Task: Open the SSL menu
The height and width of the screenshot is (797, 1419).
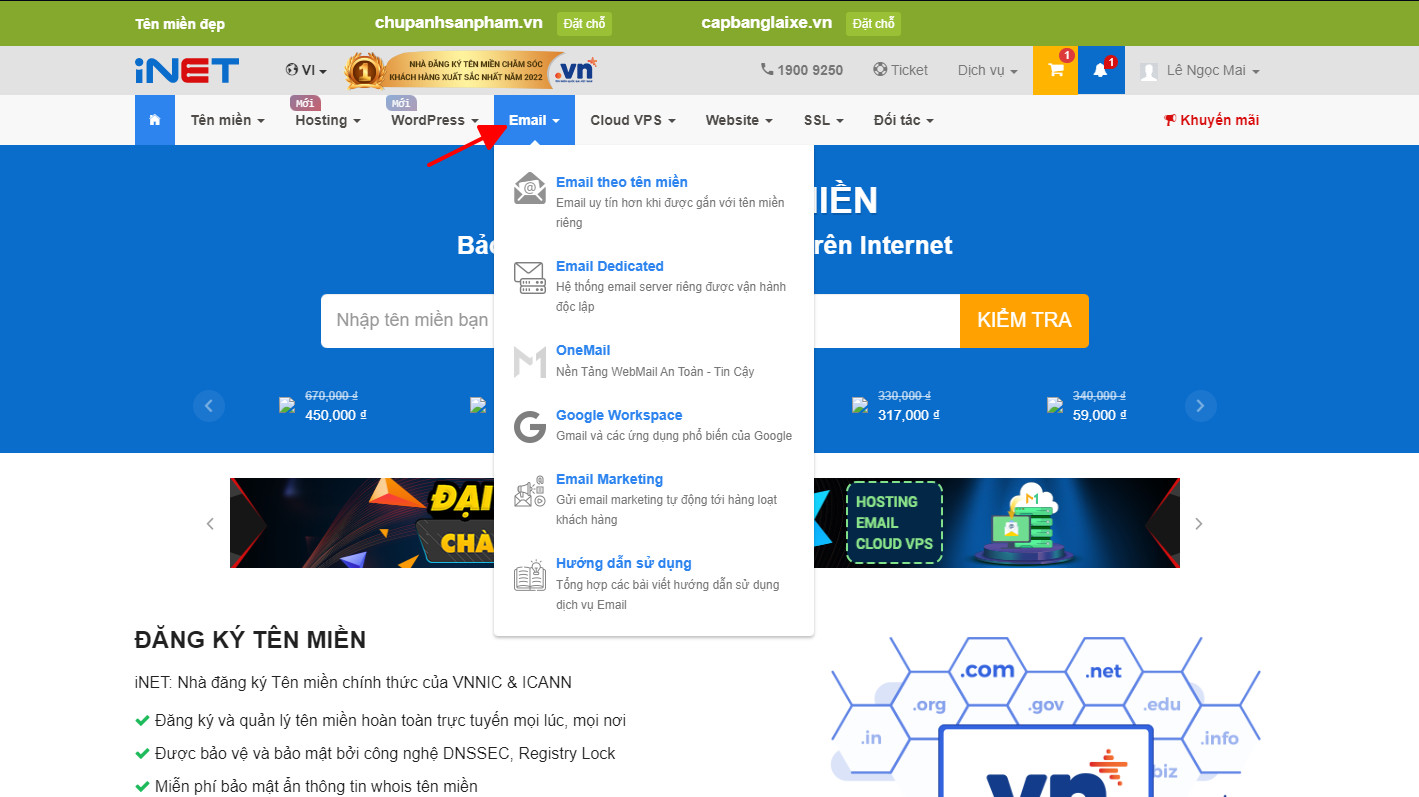Action: click(823, 119)
